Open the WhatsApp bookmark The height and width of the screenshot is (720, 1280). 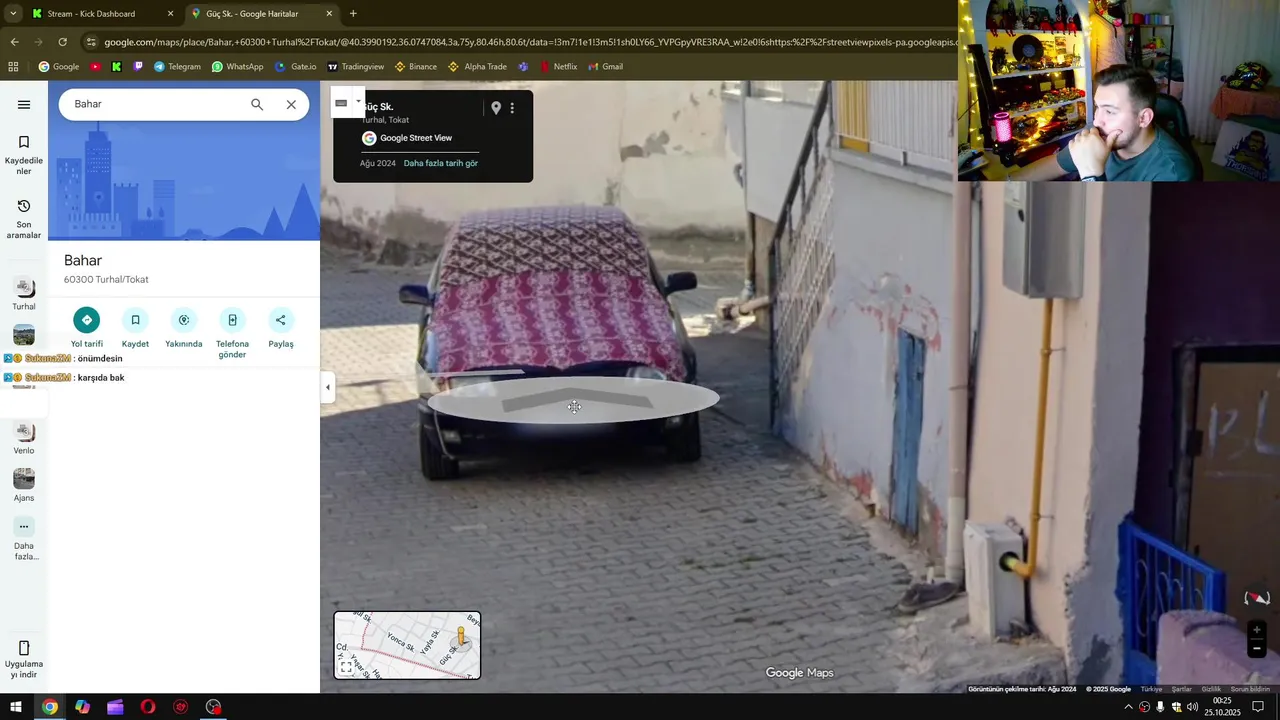click(237, 67)
